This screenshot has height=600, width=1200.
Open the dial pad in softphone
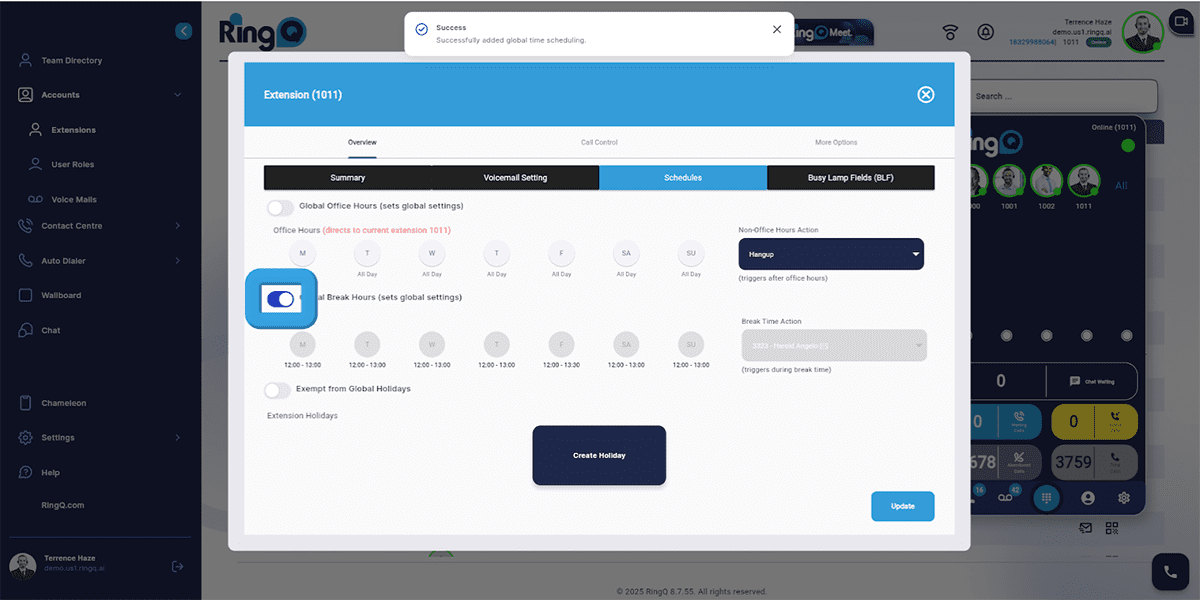click(1044, 497)
